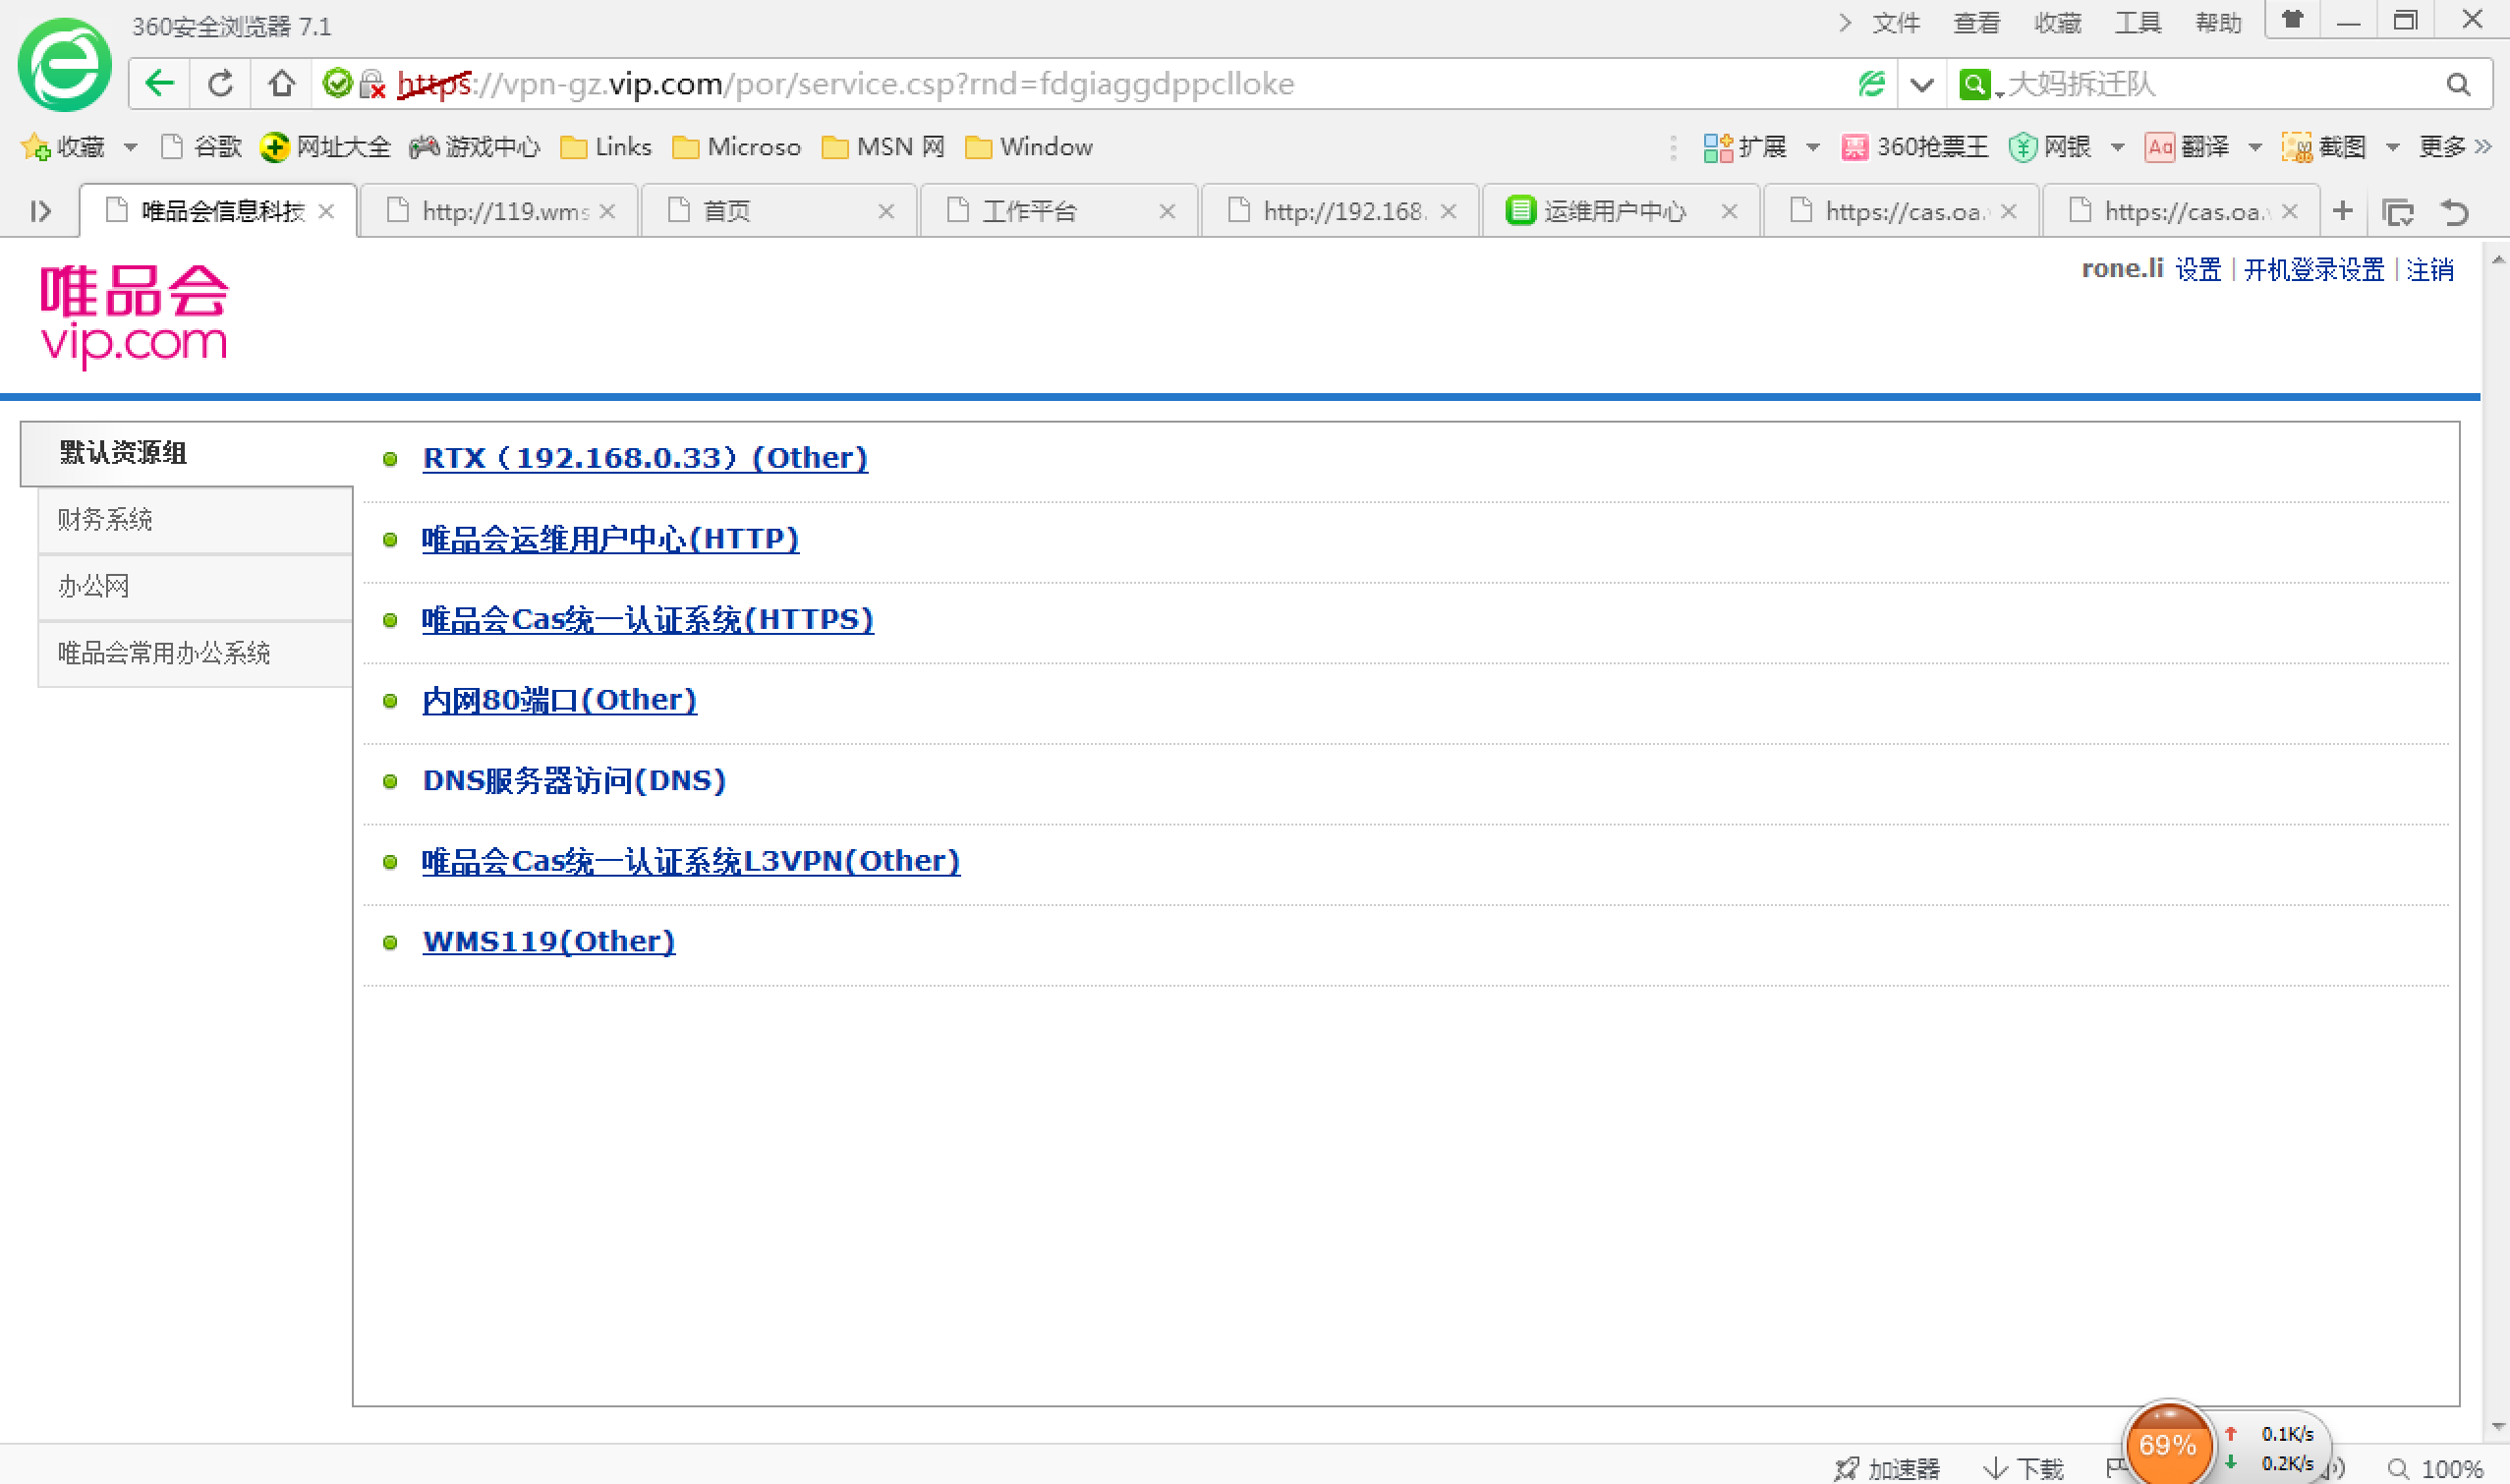Expand the address bar history dropdown
The height and width of the screenshot is (1484, 2510).
click(x=1921, y=84)
